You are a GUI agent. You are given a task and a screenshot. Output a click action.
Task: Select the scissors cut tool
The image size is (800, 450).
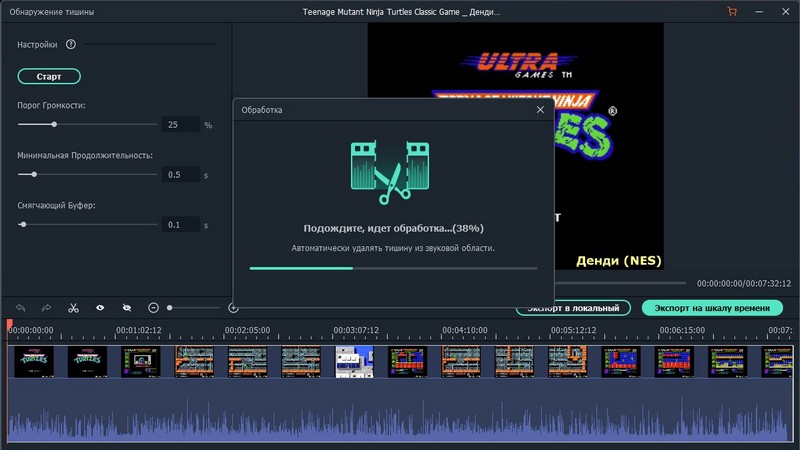pyautogui.click(x=73, y=308)
